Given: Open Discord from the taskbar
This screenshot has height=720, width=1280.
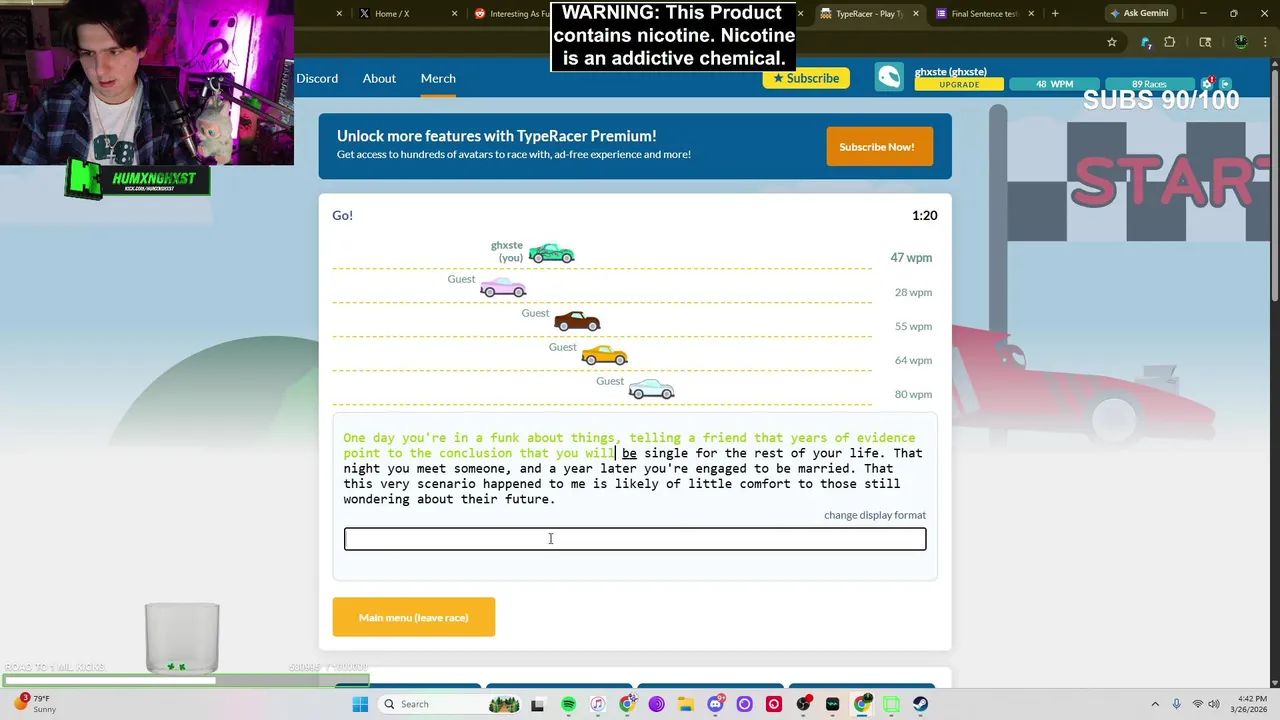Looking at the screenshot, I should pos(715,704).
